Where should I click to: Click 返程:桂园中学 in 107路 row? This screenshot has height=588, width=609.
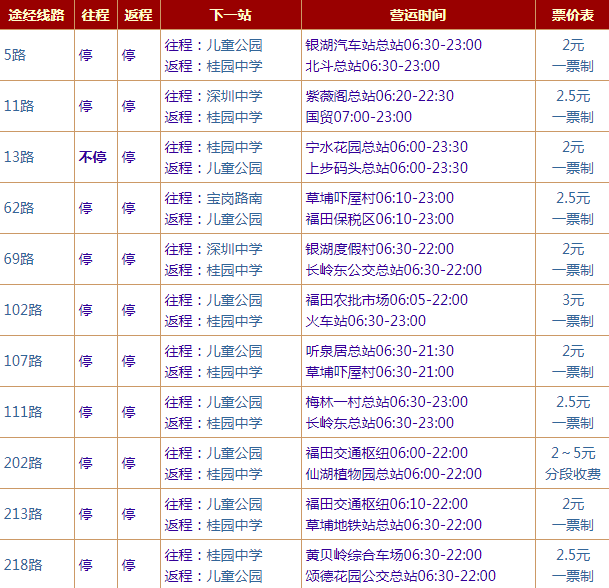(213, 372)
